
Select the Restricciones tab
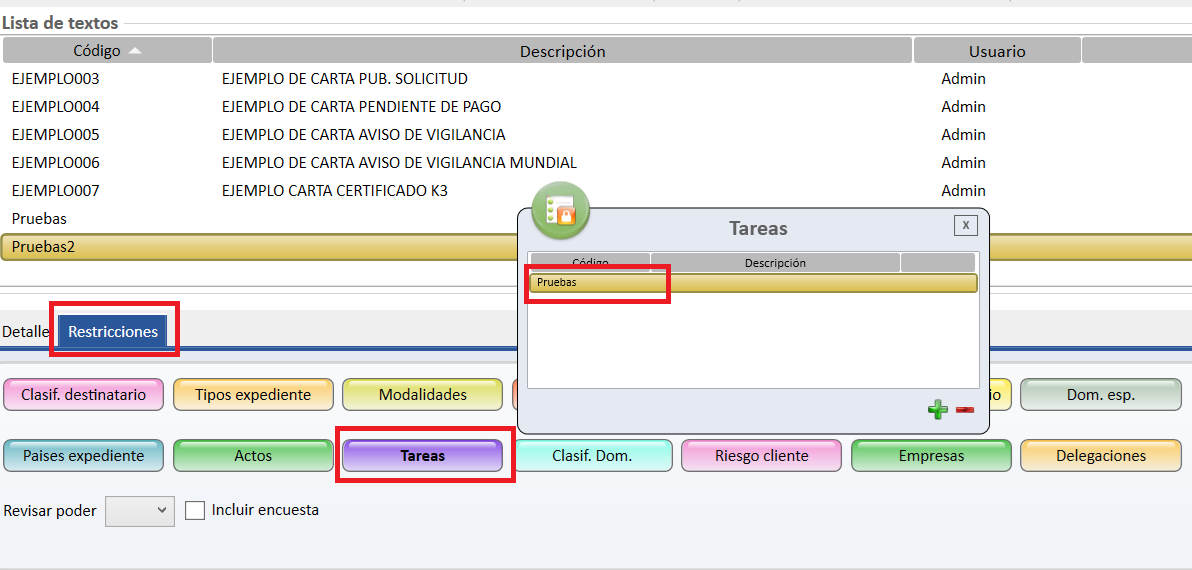tap(113, 331)
